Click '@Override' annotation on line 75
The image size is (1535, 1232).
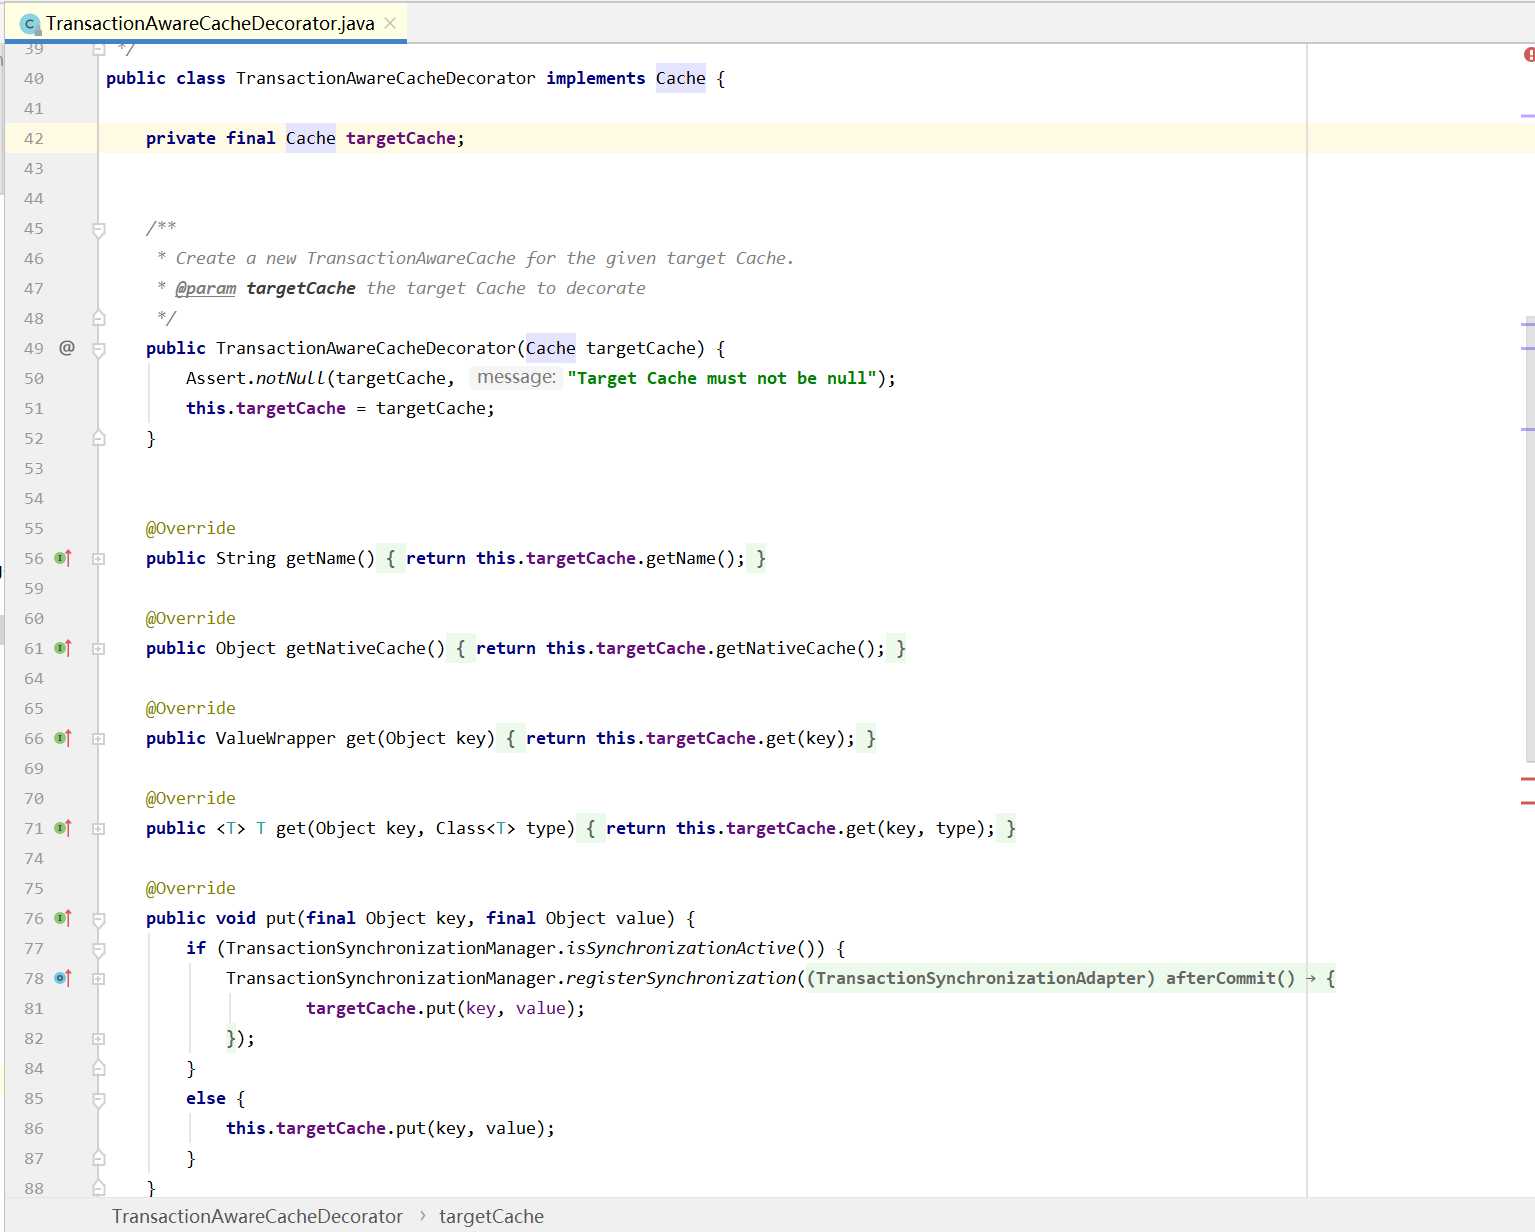coord(191,888)
